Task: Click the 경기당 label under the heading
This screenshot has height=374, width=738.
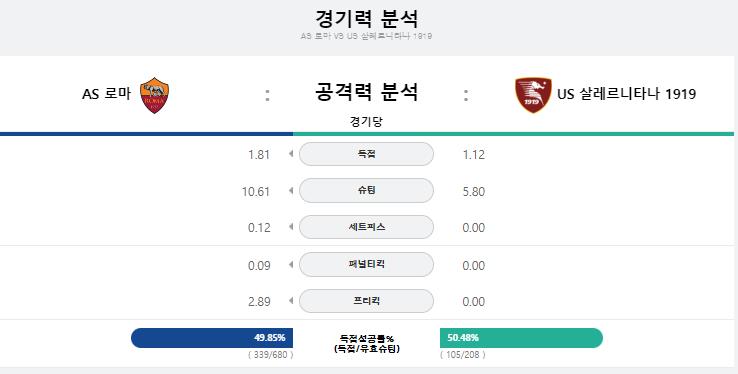Action: 366,121
